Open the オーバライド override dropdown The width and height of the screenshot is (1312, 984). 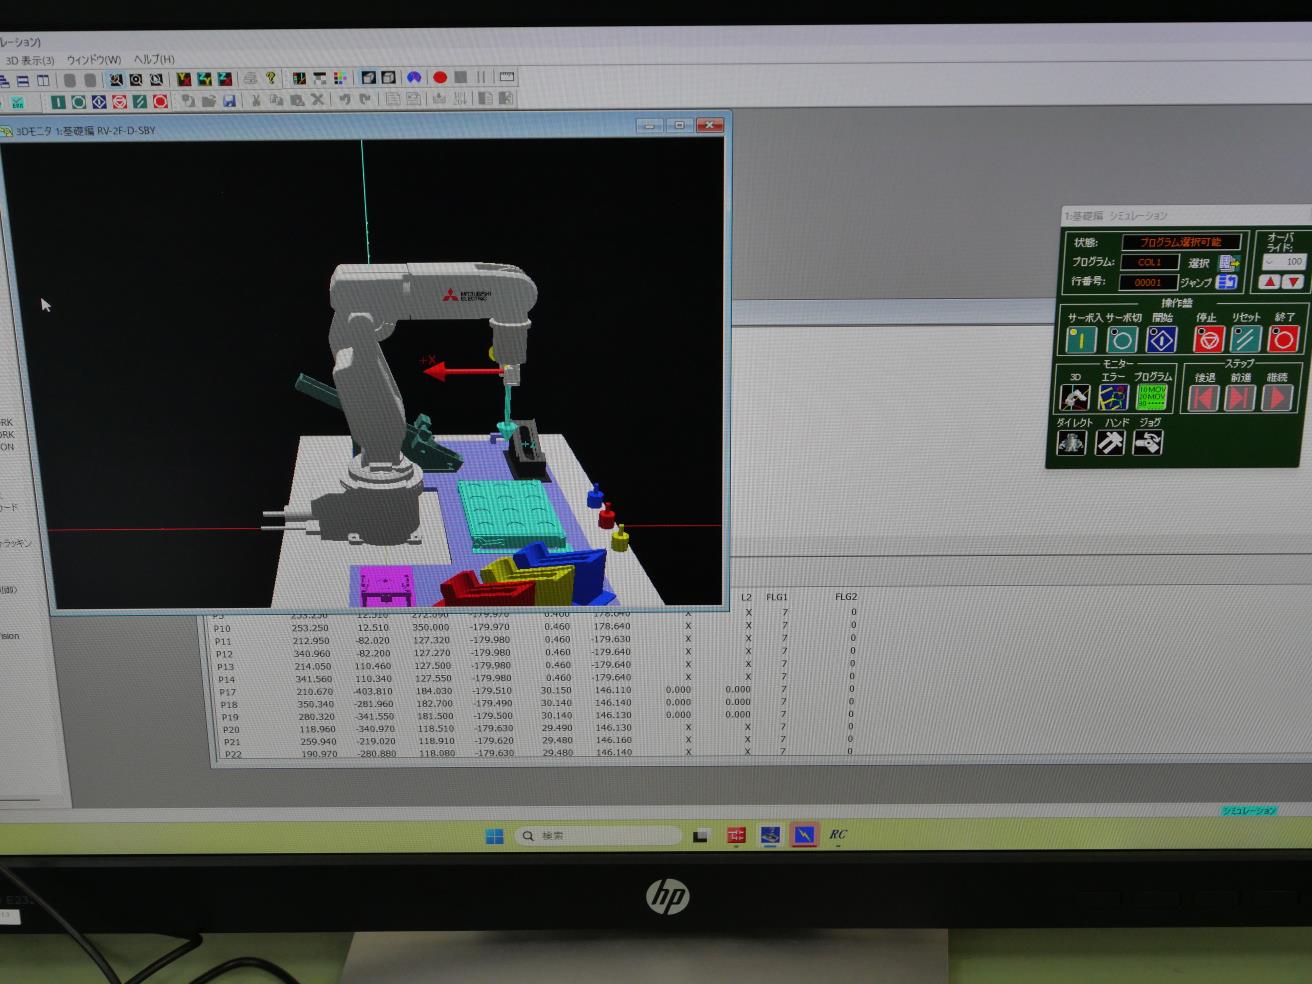point(1284,262)
